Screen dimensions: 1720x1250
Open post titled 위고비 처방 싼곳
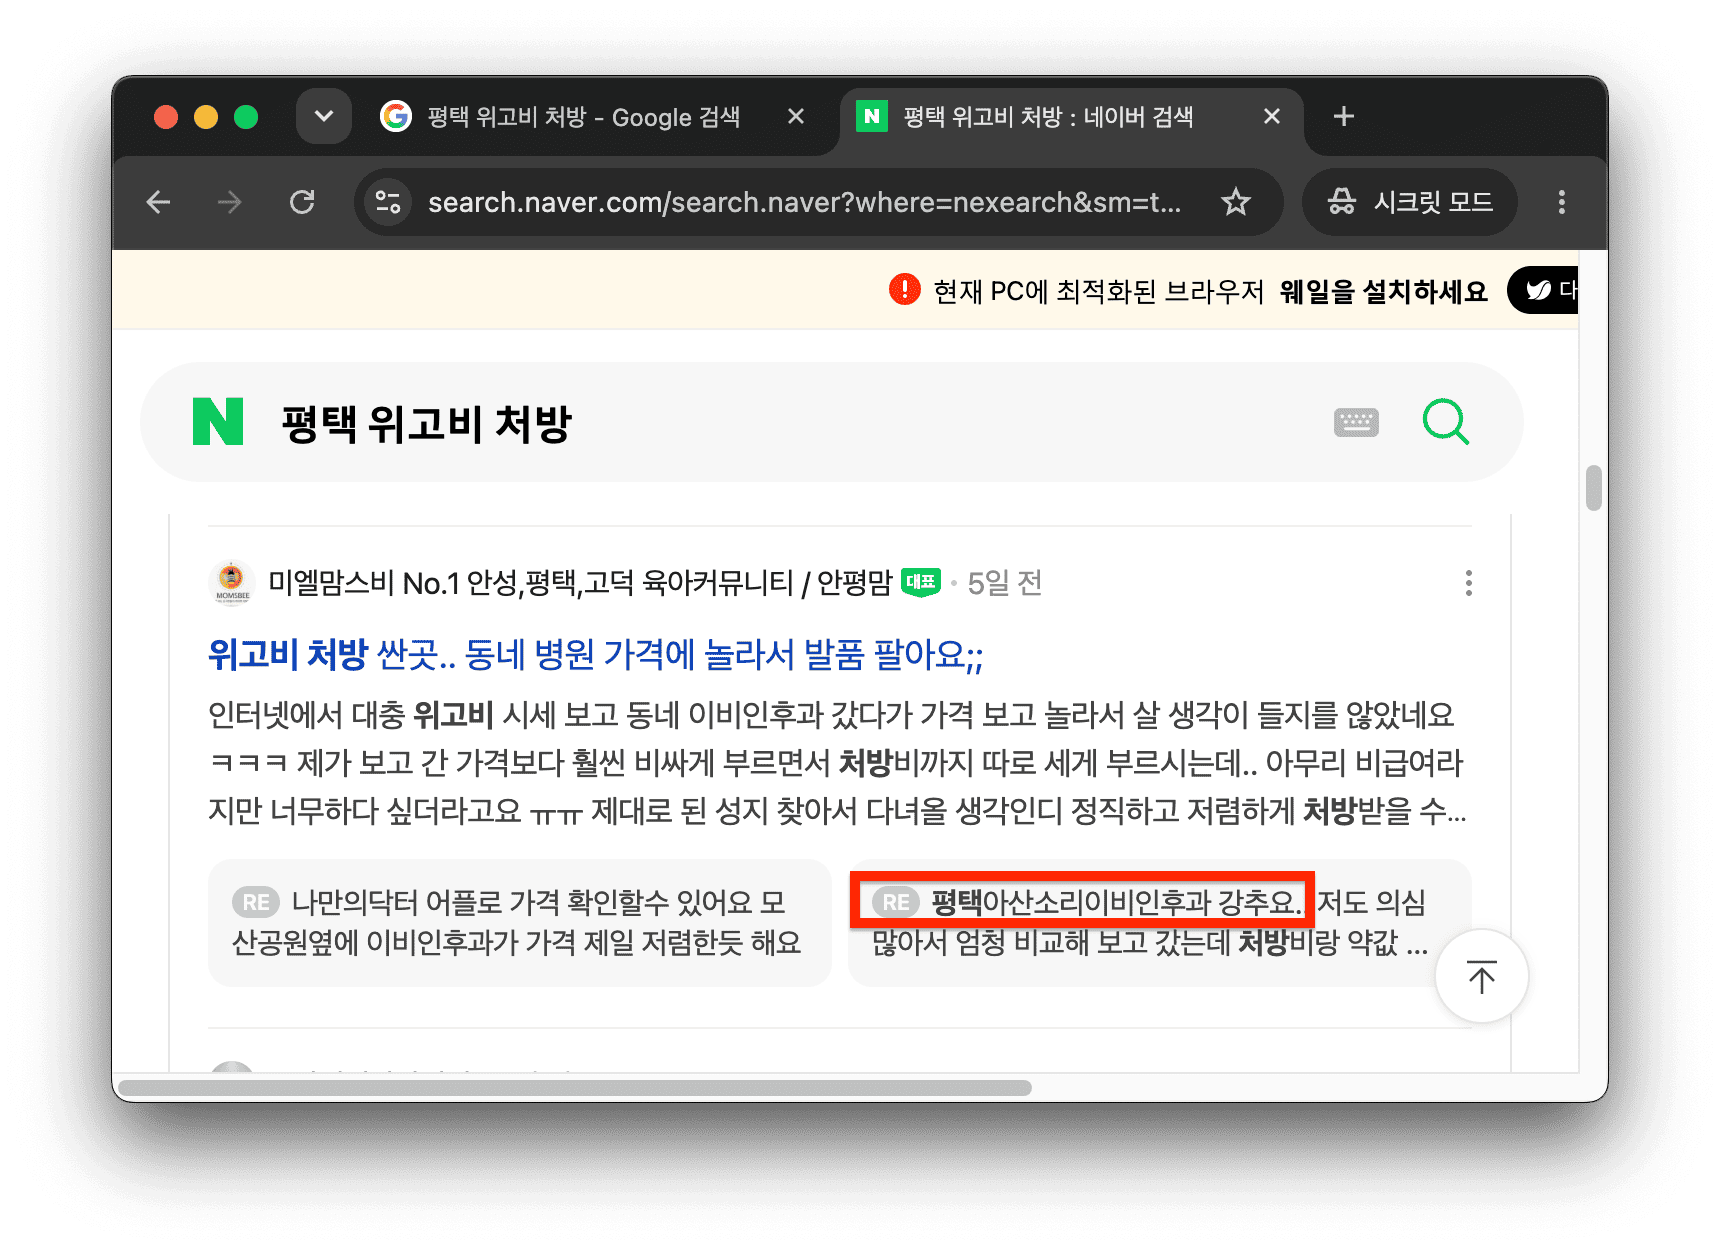coord(595,655)
